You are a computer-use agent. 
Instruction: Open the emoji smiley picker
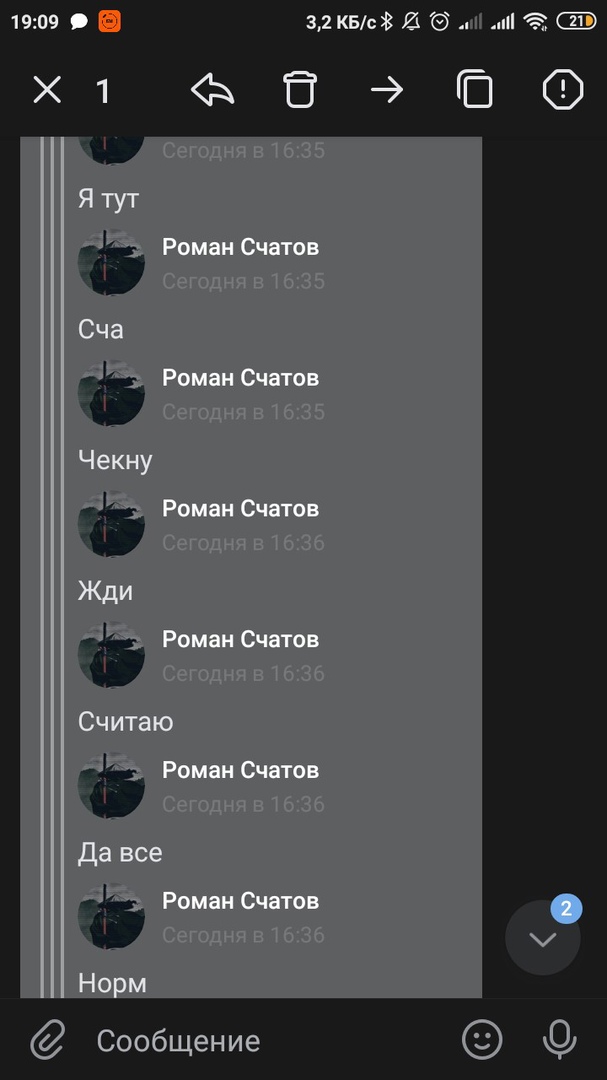point(482,1039)
